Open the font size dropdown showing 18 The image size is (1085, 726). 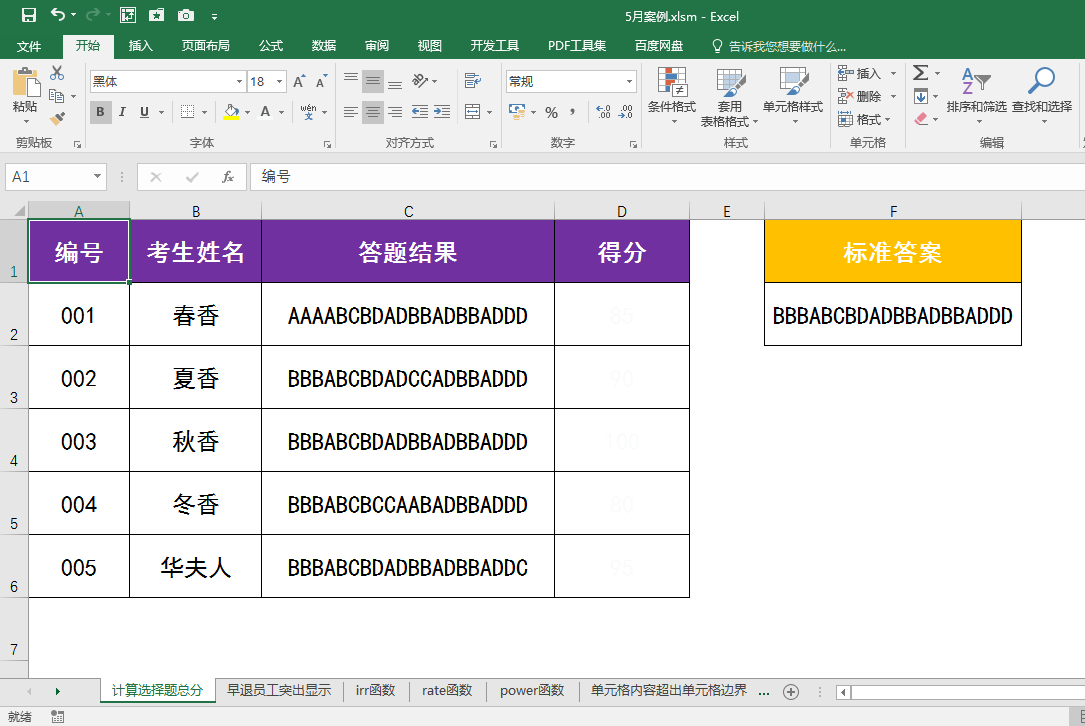point(280,82)
